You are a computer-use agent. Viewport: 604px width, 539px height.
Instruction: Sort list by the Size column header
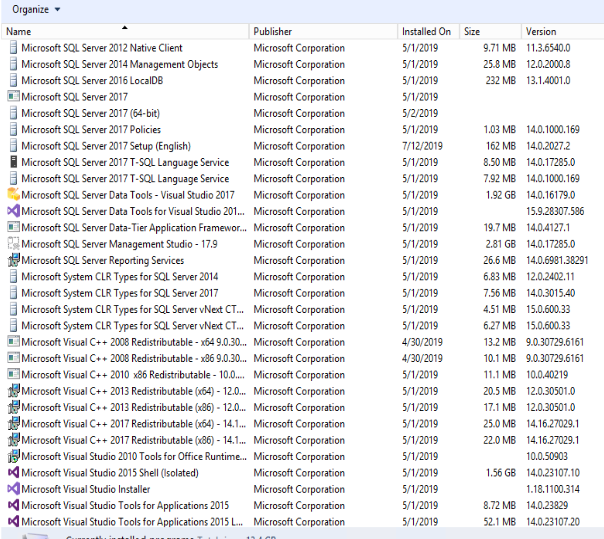(x=490, y=32)
